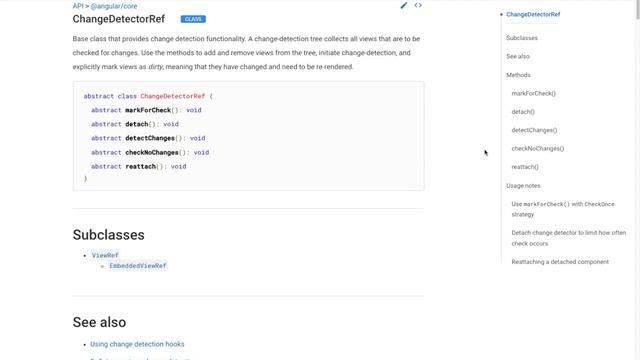Go to the @angular/core breadcrumb link
Screen dimensions: 640x360
coord(114,6)
